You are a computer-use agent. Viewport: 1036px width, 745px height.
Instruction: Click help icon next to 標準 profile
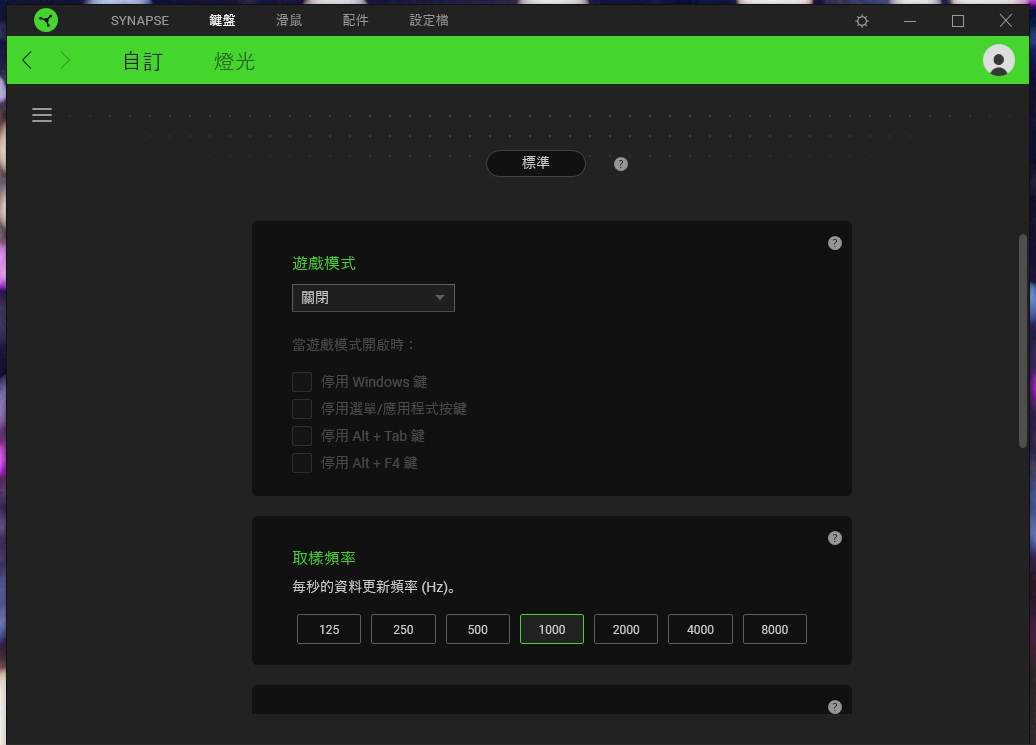click(x=620, y=164)
